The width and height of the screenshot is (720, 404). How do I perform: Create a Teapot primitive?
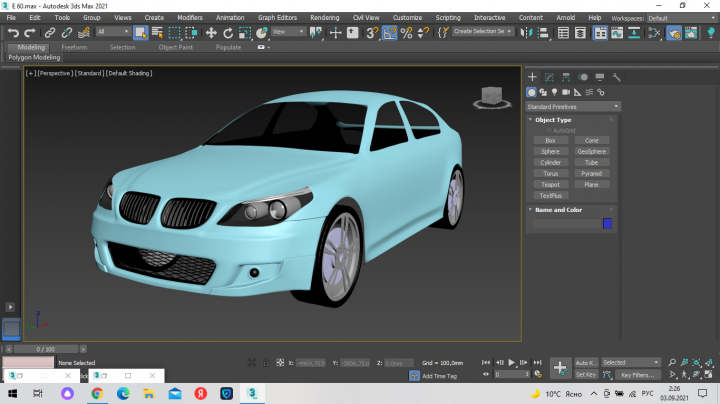(x=551, y=185)
